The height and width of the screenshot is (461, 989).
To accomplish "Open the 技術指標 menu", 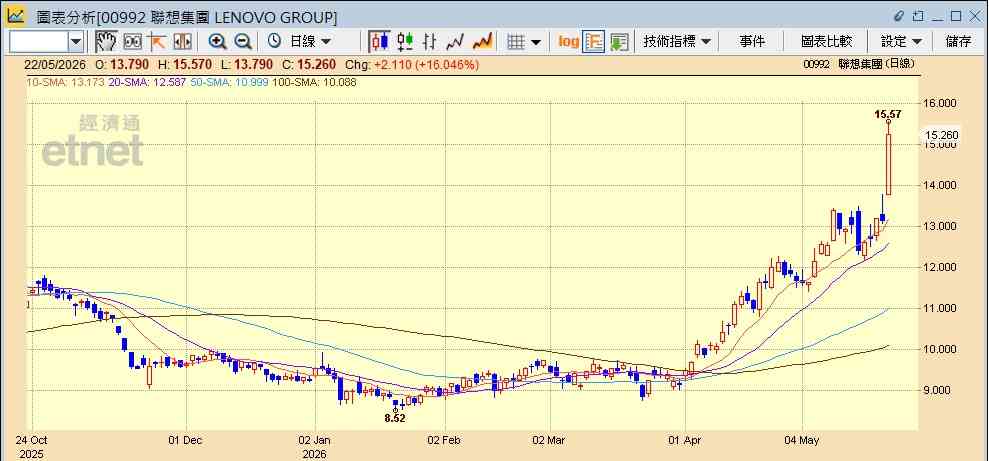I will coord(677,42).
